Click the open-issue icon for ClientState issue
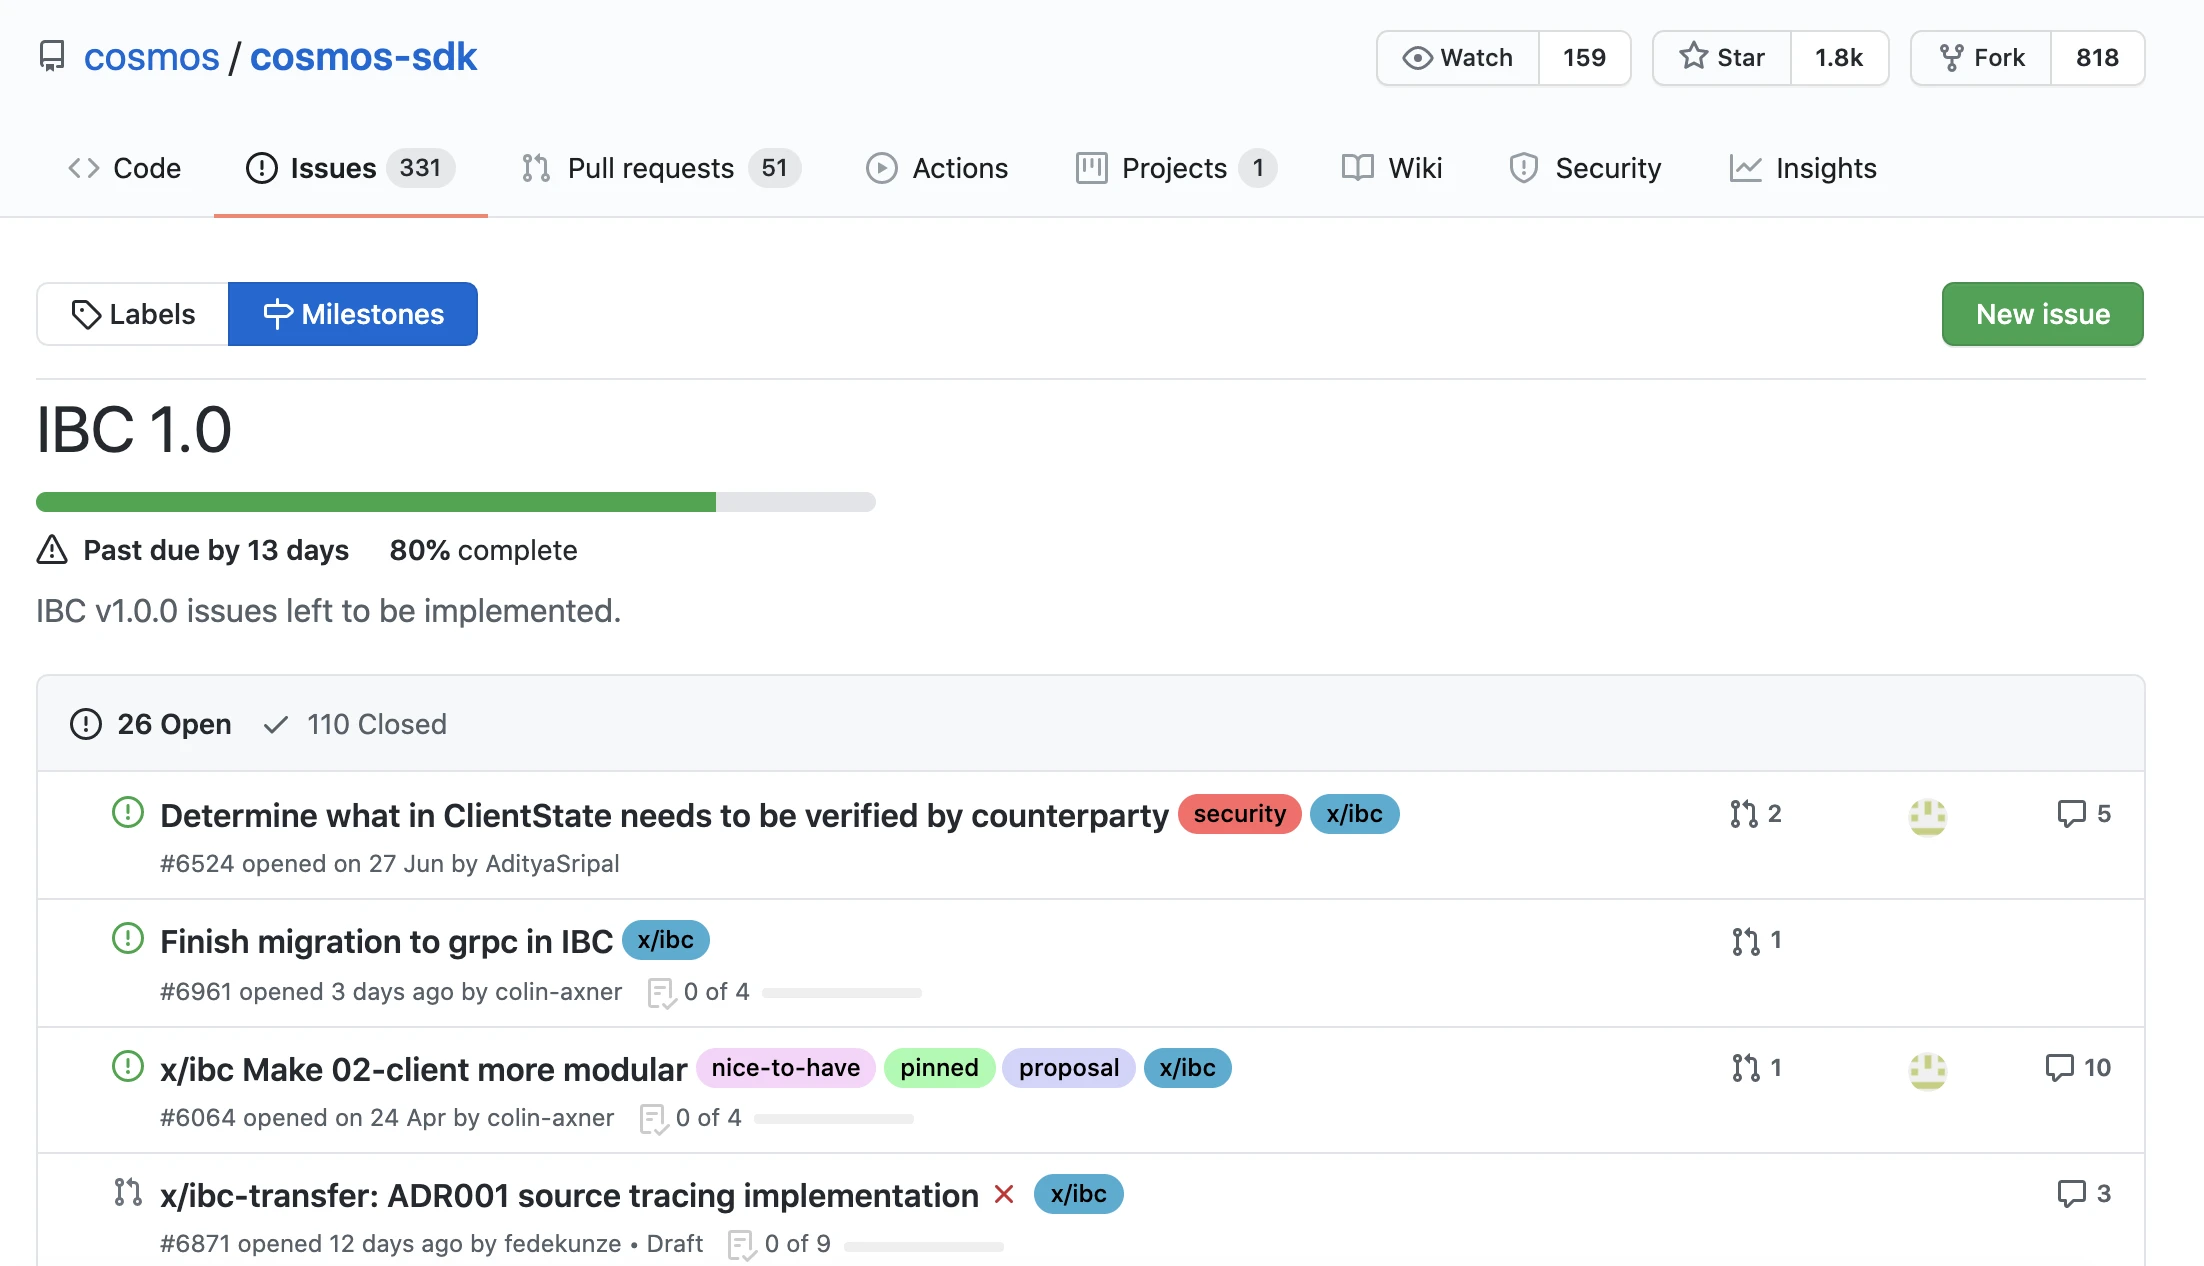 pyautogui.click(x=128, y=812)
